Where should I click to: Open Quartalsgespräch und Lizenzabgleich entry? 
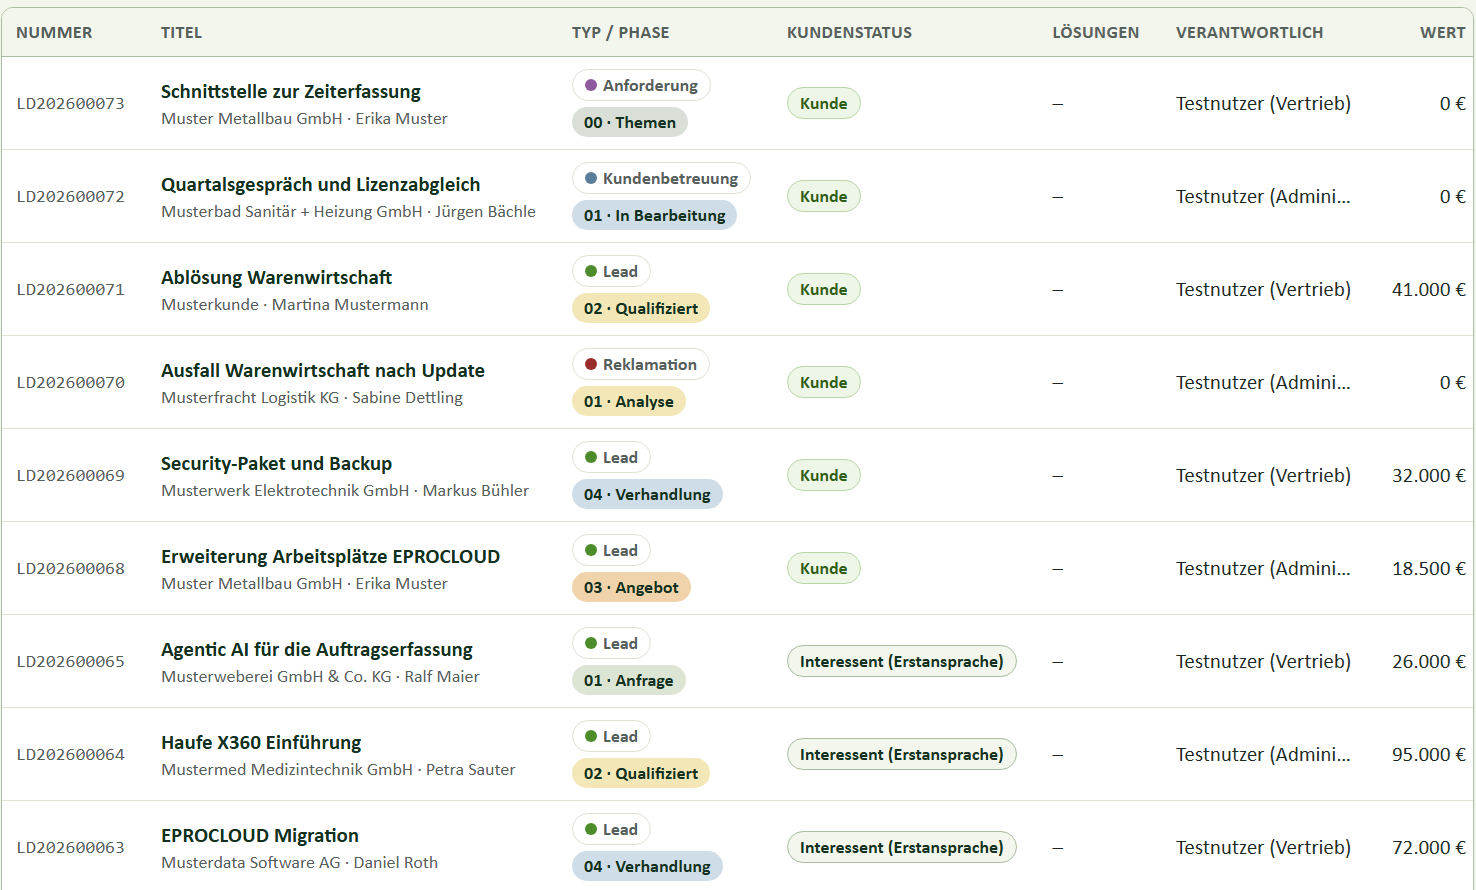click(x=320, y=184)
